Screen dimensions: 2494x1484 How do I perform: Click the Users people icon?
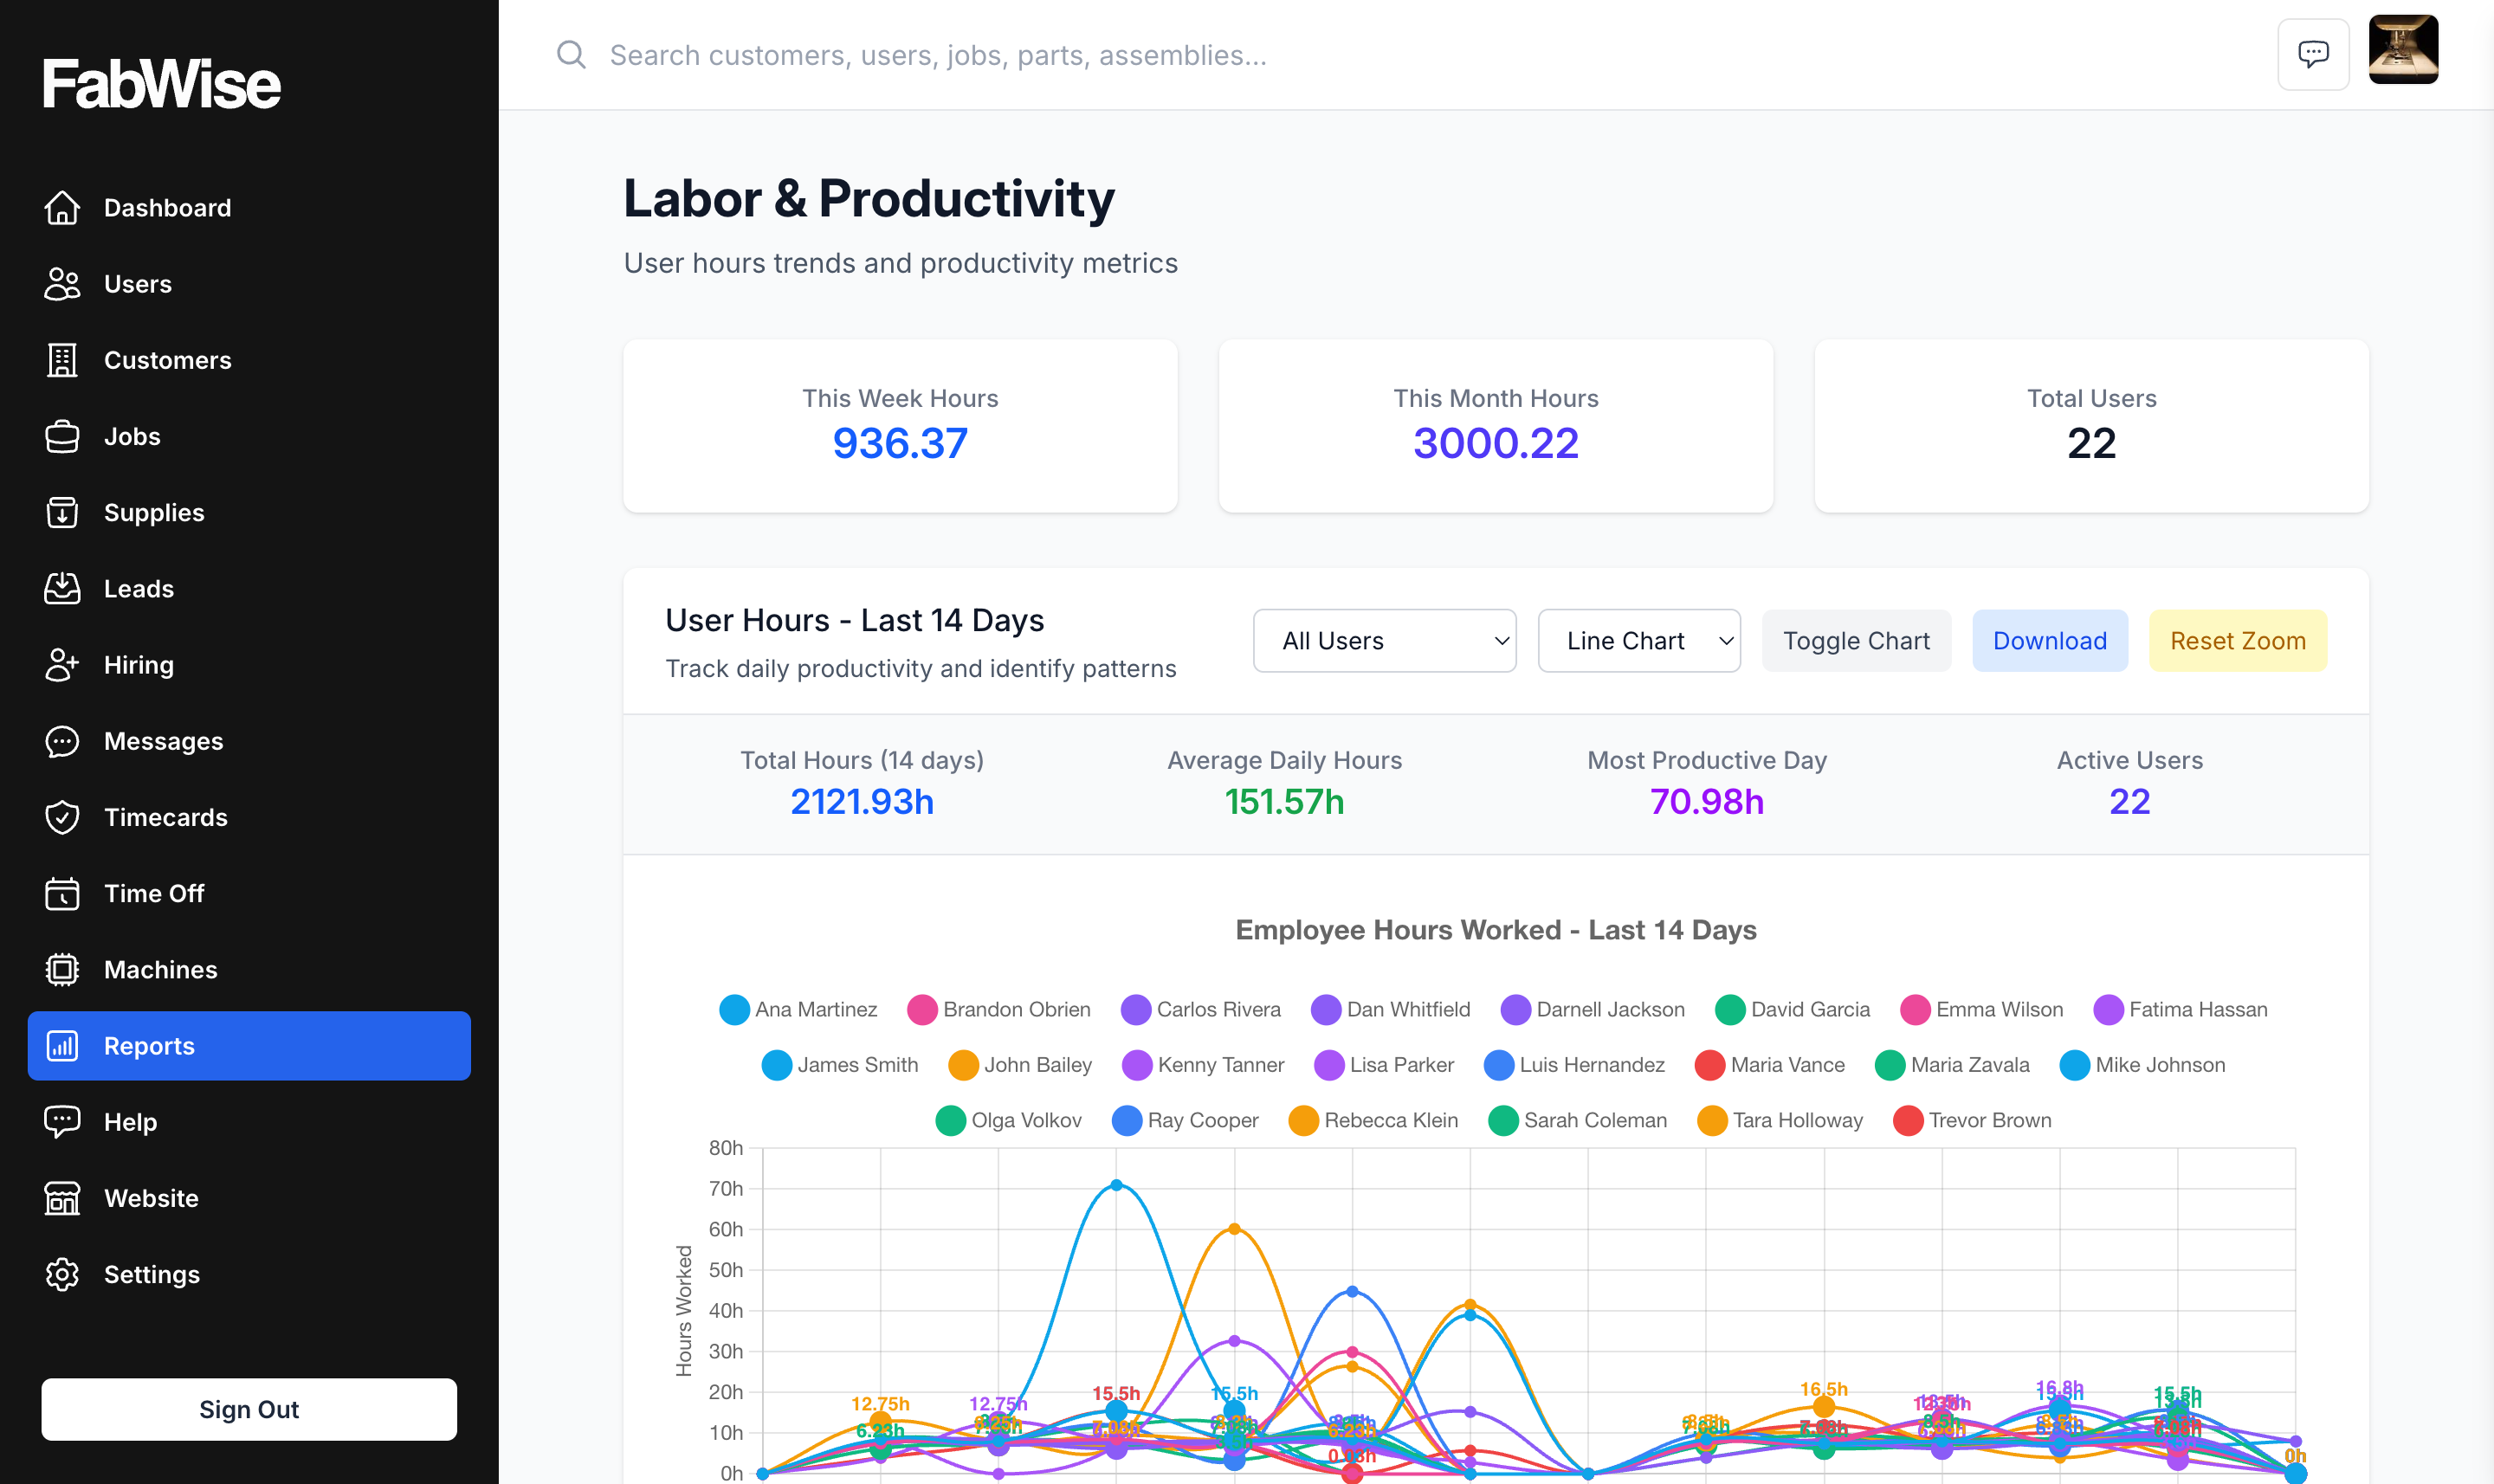point(62,284)
